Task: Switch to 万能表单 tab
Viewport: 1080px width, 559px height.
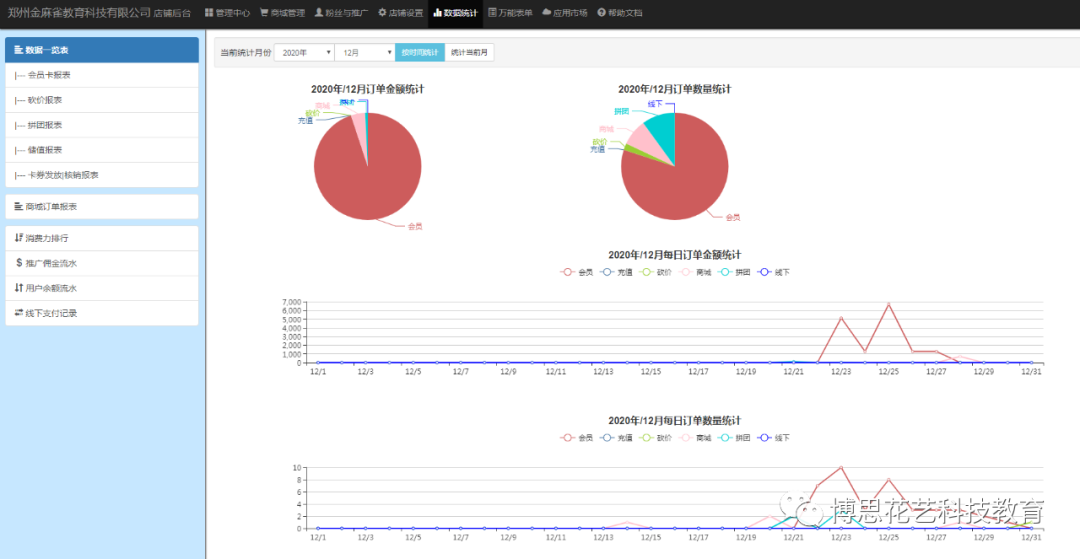Action: [510, 13]
